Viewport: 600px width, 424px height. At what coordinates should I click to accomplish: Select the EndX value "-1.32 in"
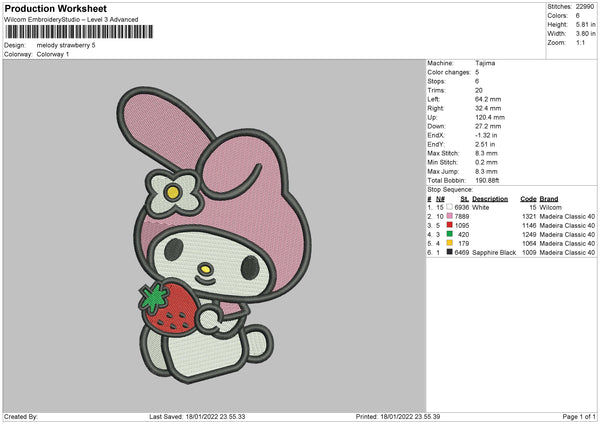point(486,135)
